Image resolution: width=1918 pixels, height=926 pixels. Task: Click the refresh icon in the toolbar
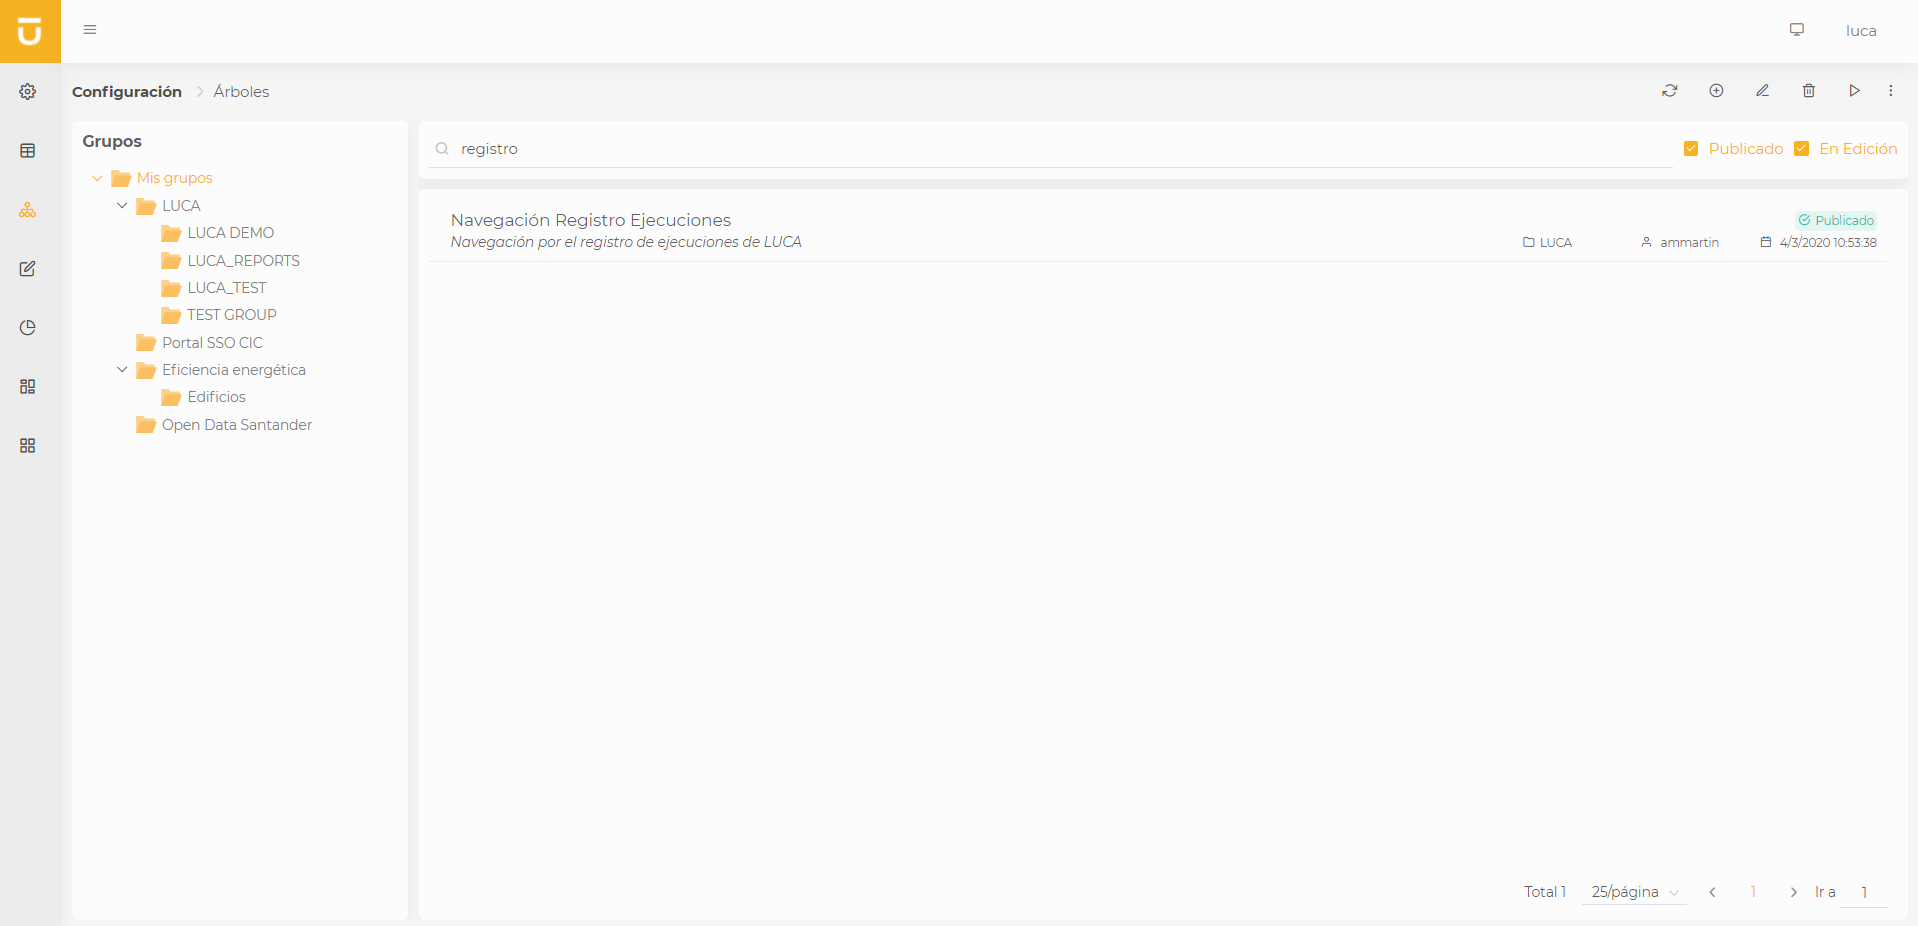pos(1669,91)
